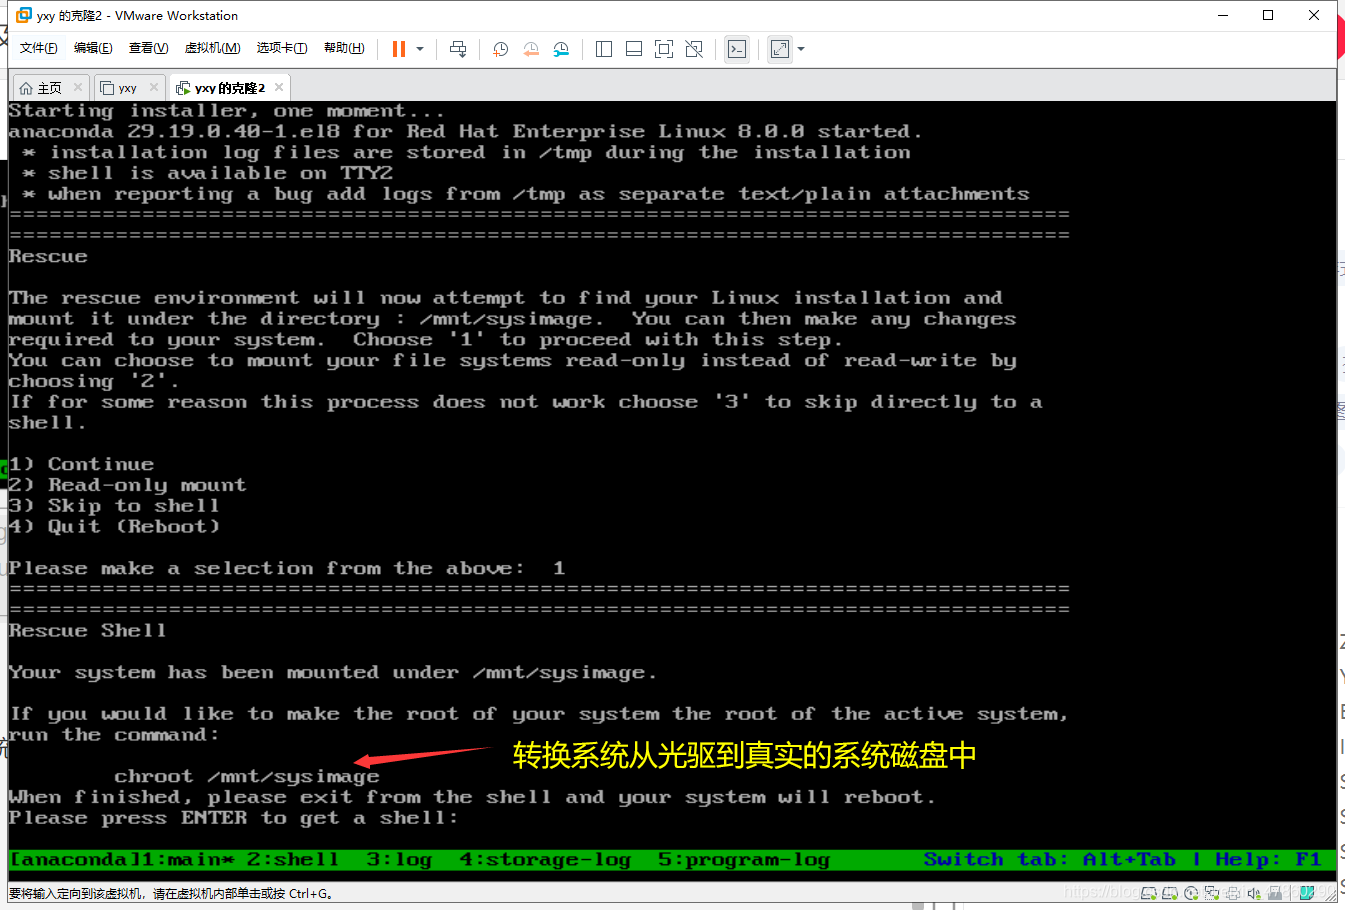Screen dimensions: 1345x910
Task: Open the 编辑(E) menu
Action: [93, 48]
